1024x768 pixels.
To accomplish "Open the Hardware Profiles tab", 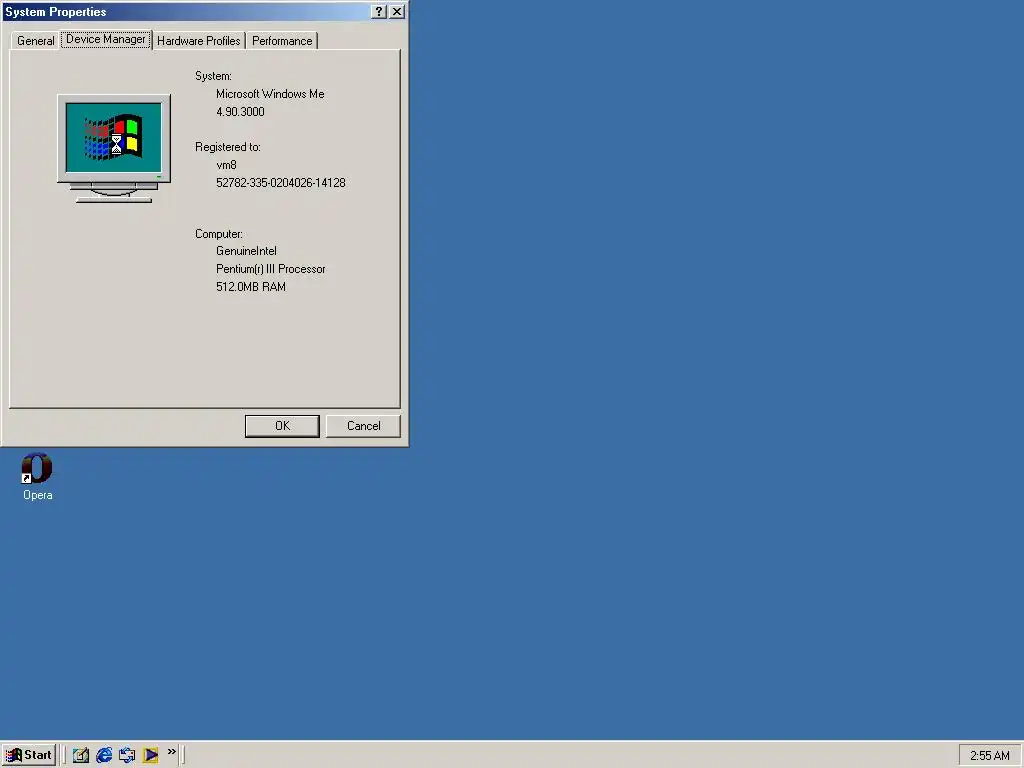I will point(199,40).
